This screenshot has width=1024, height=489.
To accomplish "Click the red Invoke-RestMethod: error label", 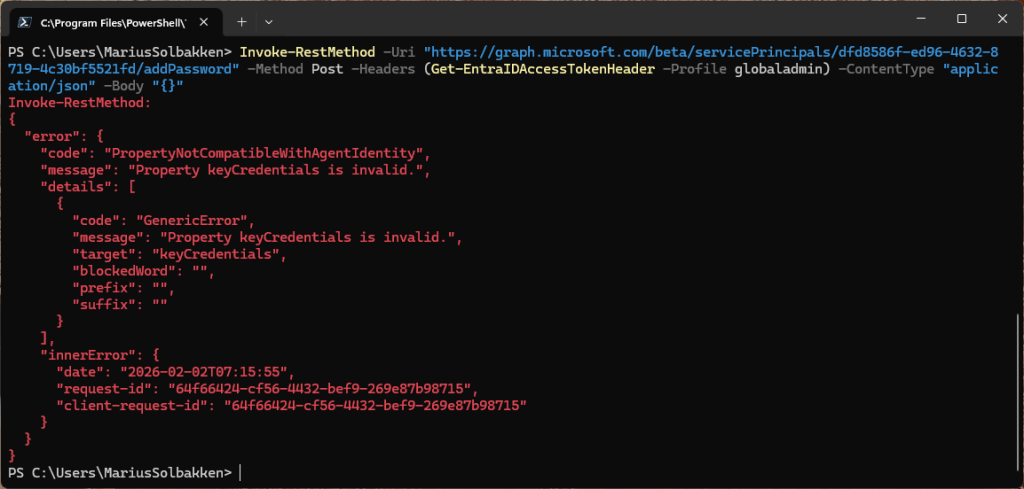I will click(79, 102).
